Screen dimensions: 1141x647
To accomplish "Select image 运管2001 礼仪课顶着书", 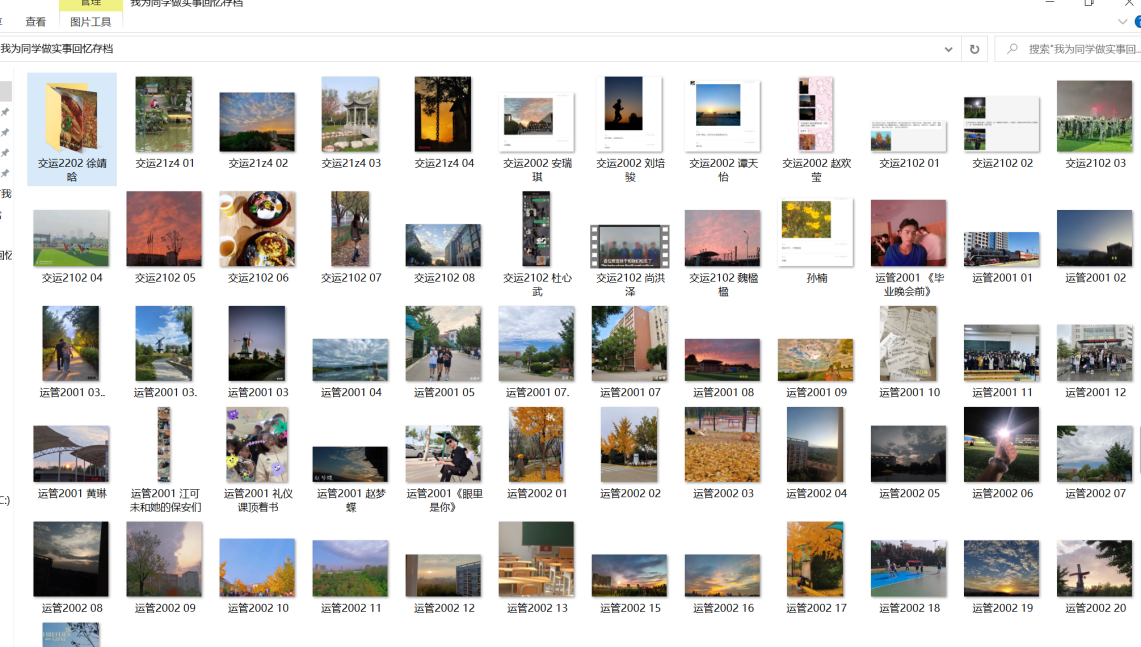I will pos(258,445).
